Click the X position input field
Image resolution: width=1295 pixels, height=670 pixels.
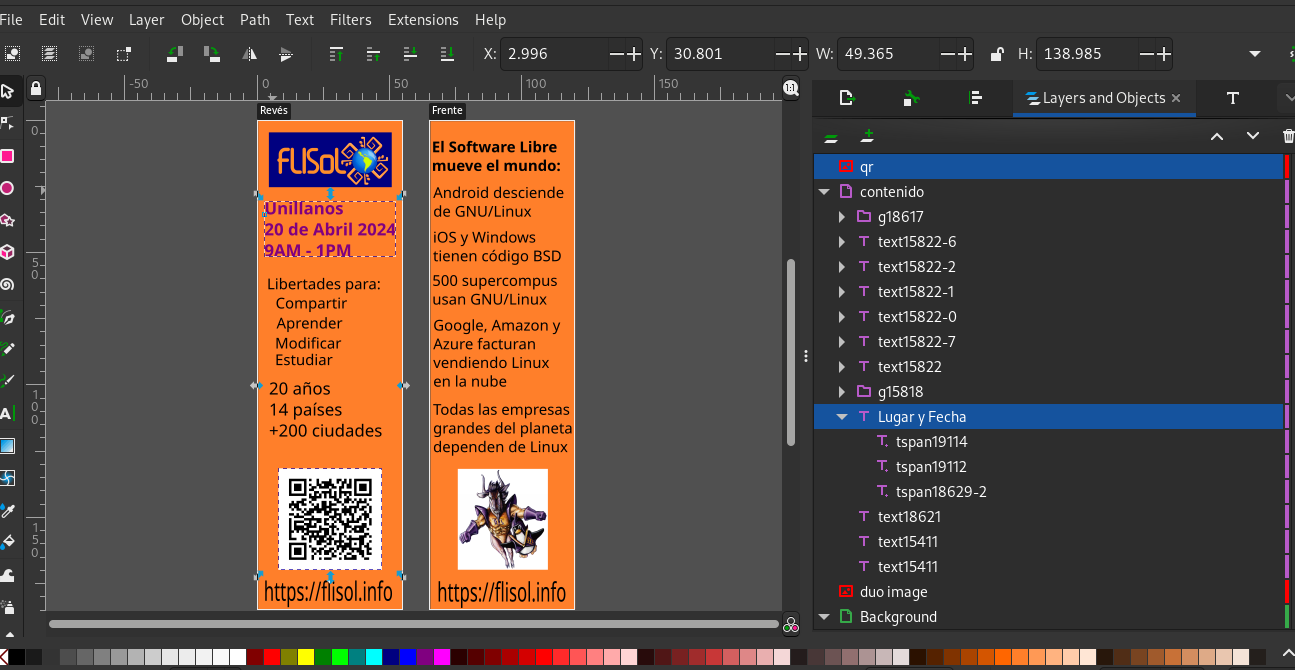(553, 54)
